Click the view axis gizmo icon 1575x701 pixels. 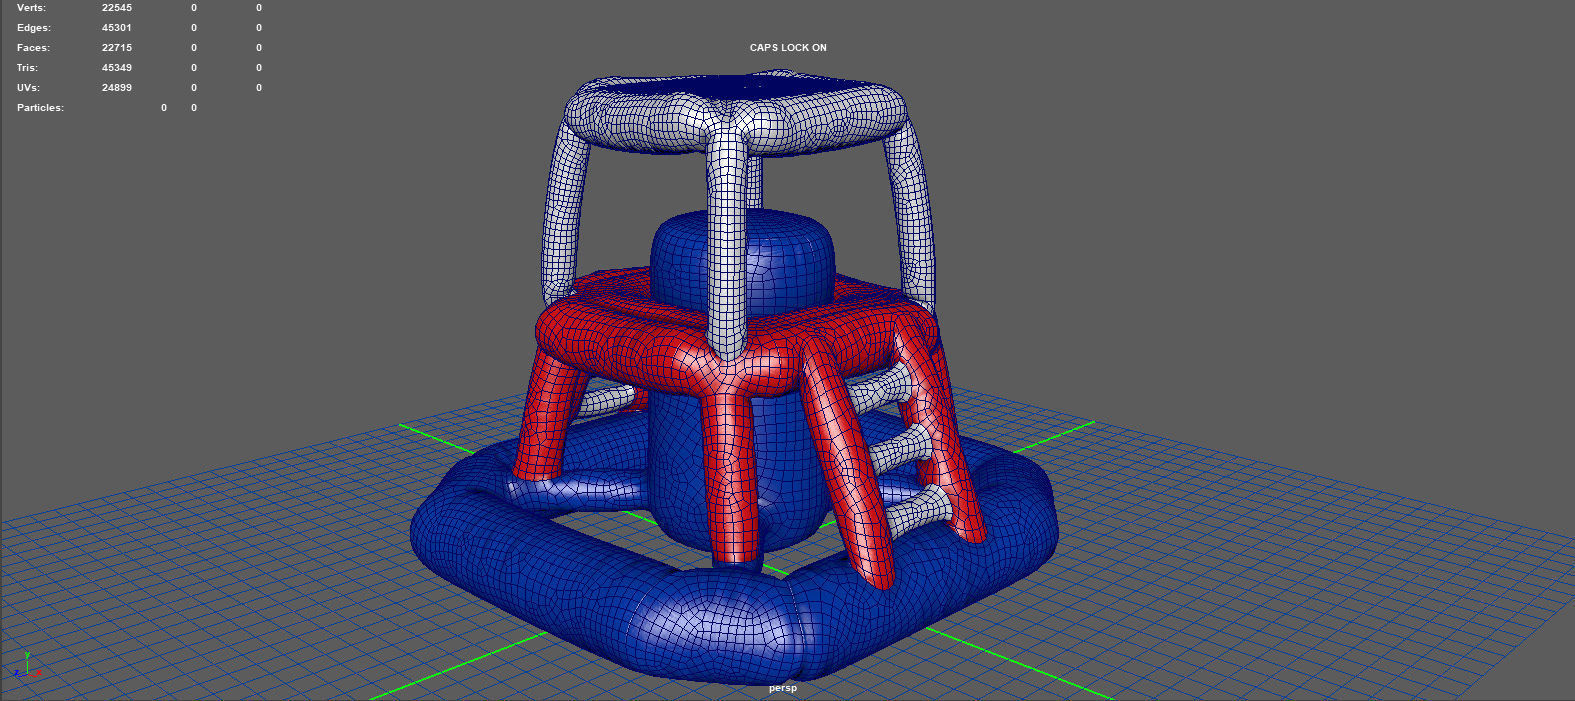click(x=27, y=667)
